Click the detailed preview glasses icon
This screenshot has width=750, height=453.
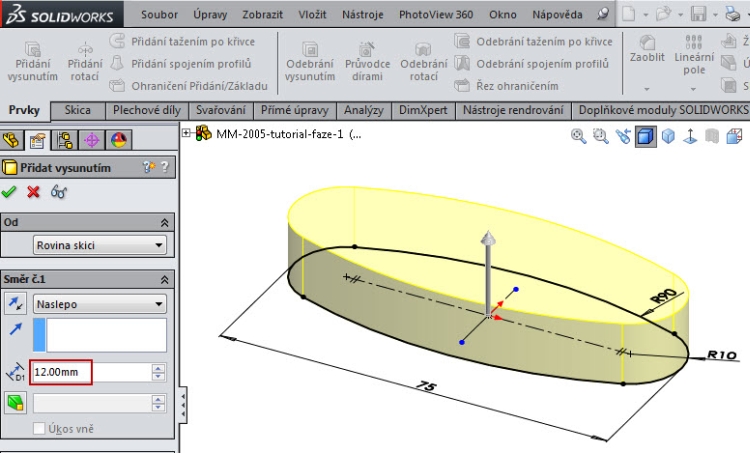59,192
